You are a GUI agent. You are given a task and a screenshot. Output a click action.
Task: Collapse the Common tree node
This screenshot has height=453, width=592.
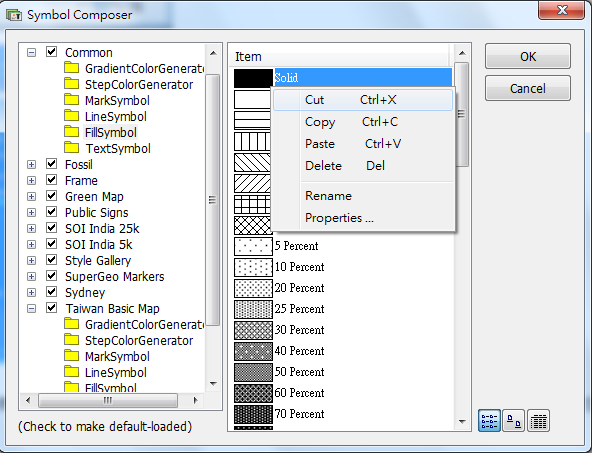32,52
